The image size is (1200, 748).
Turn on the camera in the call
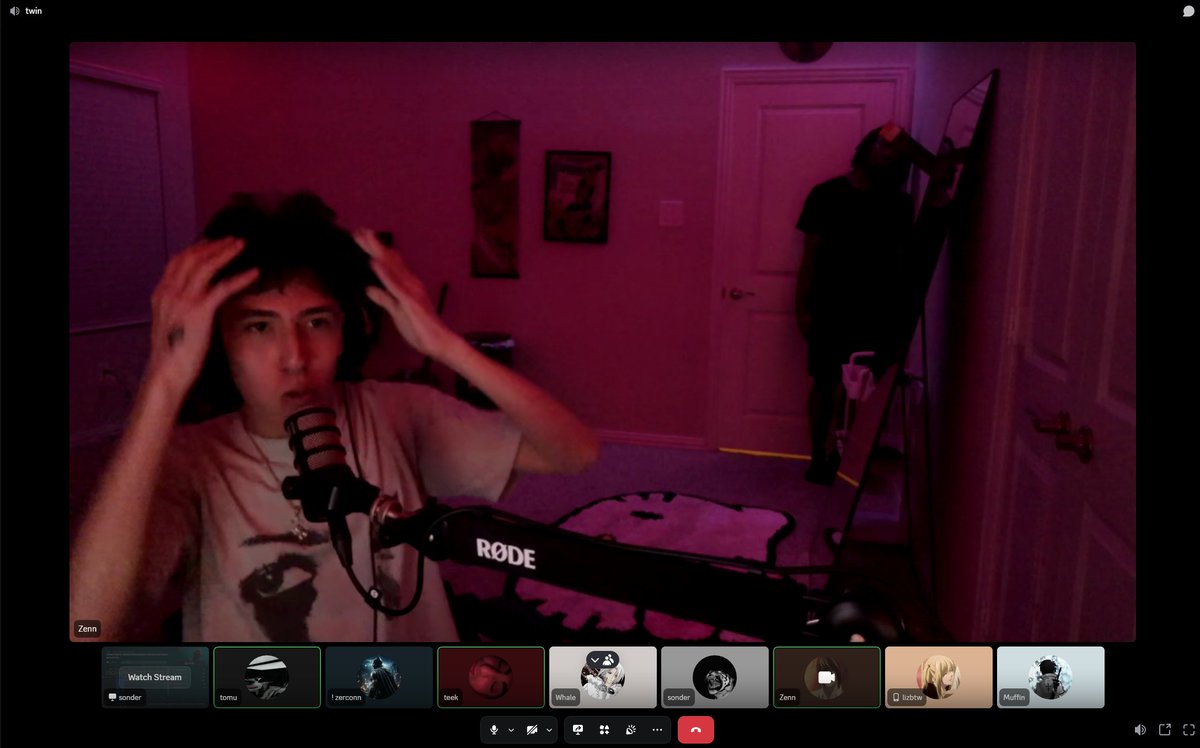tap(531, 730)
